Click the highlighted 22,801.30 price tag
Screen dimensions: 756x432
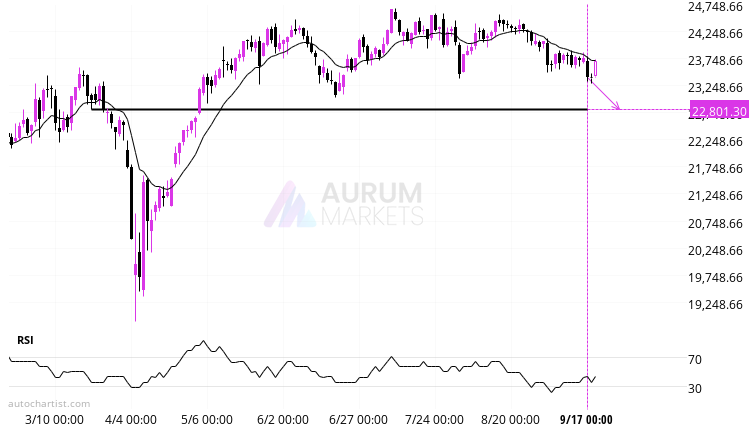[x=716, y=113]
